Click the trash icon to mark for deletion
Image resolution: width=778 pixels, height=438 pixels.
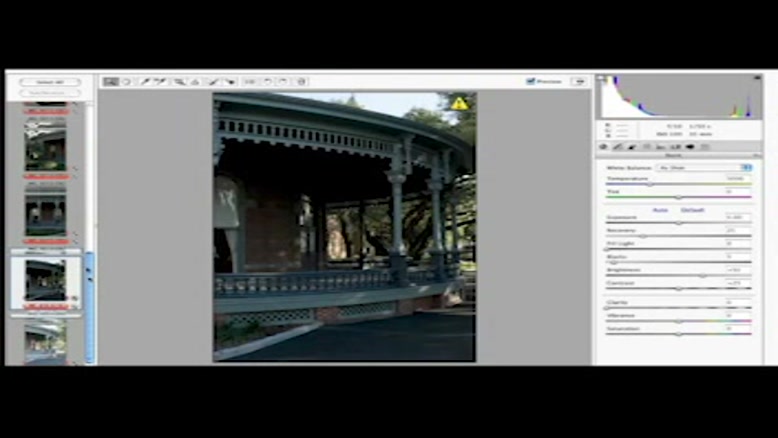click(x=301, y=81)
